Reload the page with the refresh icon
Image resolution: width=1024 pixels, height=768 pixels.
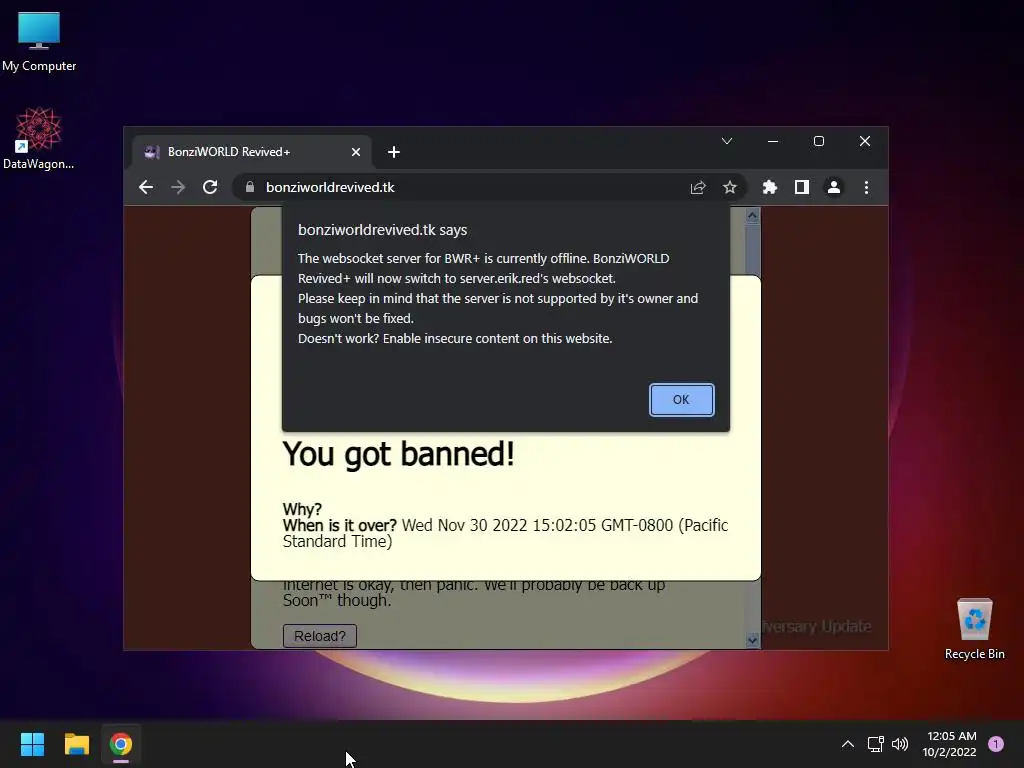[210, 187]
